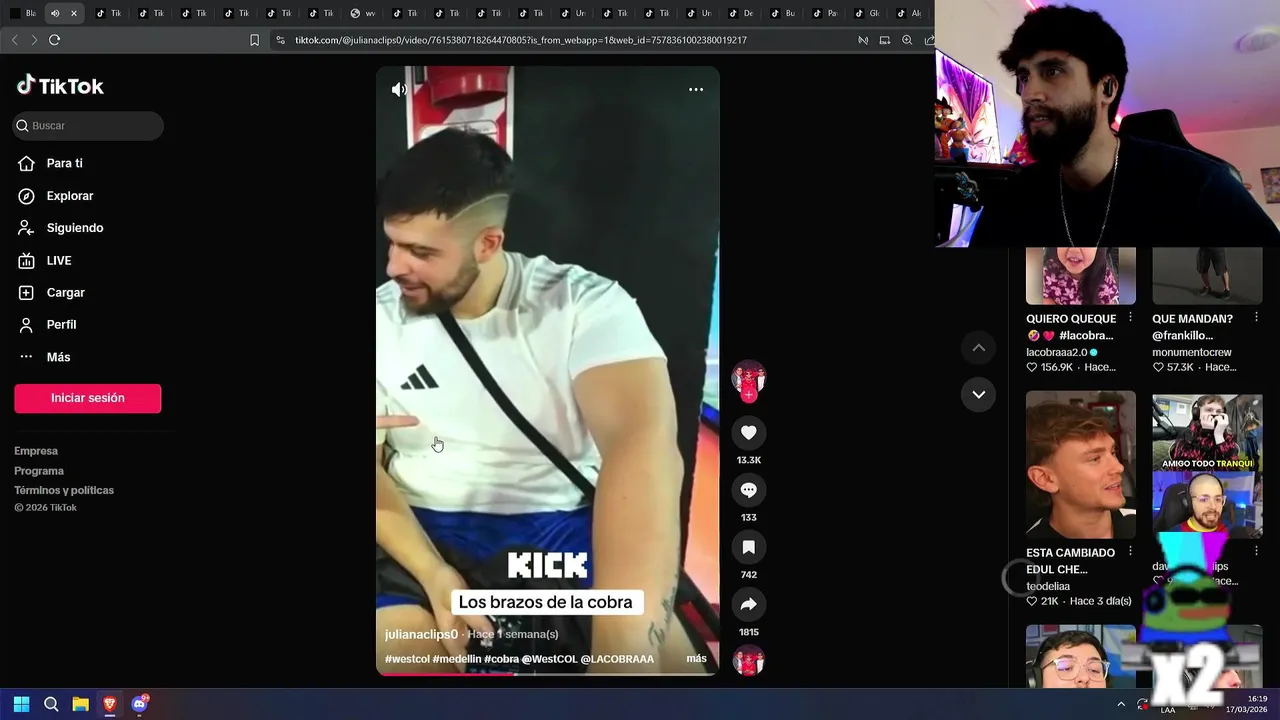This screenshot has height=720, width=1280.
Task: Click the @LACOBRAAA mention
Action: click(617, 659)
